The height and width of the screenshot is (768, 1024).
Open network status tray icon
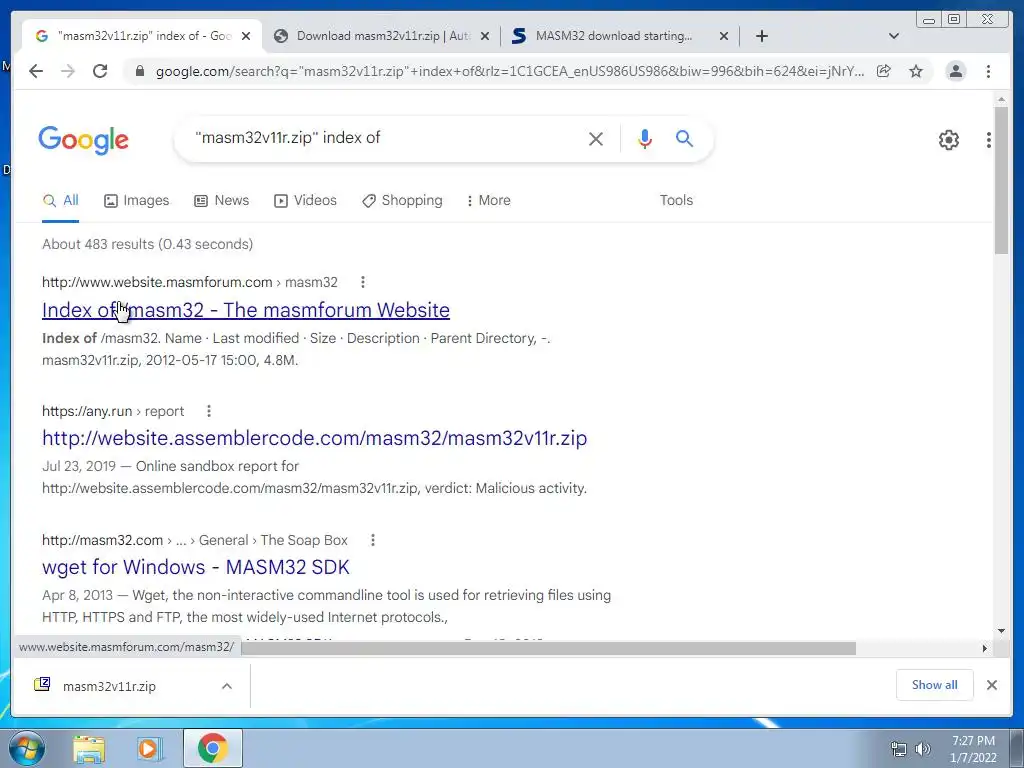(899, 749)
